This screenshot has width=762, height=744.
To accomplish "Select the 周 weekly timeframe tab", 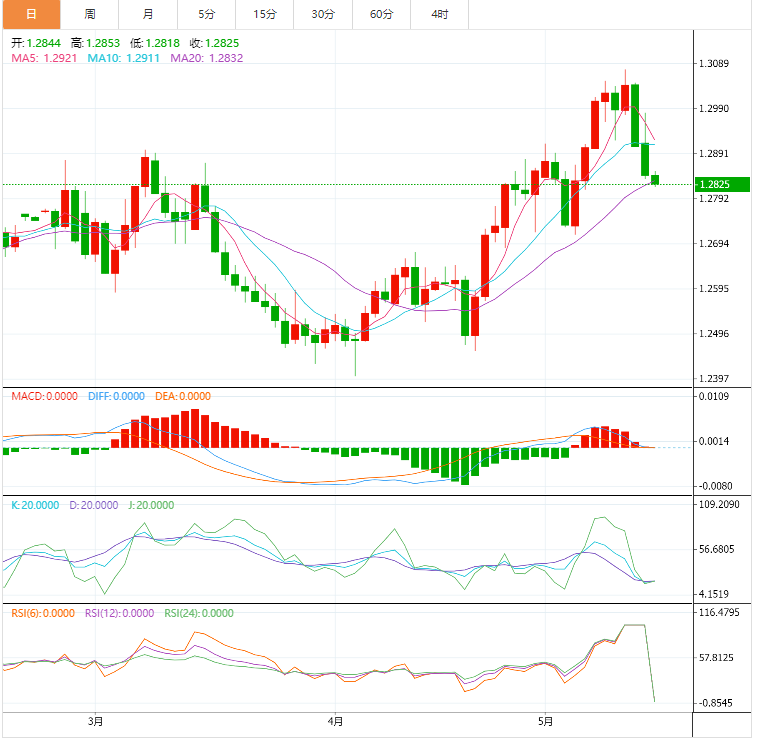I will tap(90, 14).
